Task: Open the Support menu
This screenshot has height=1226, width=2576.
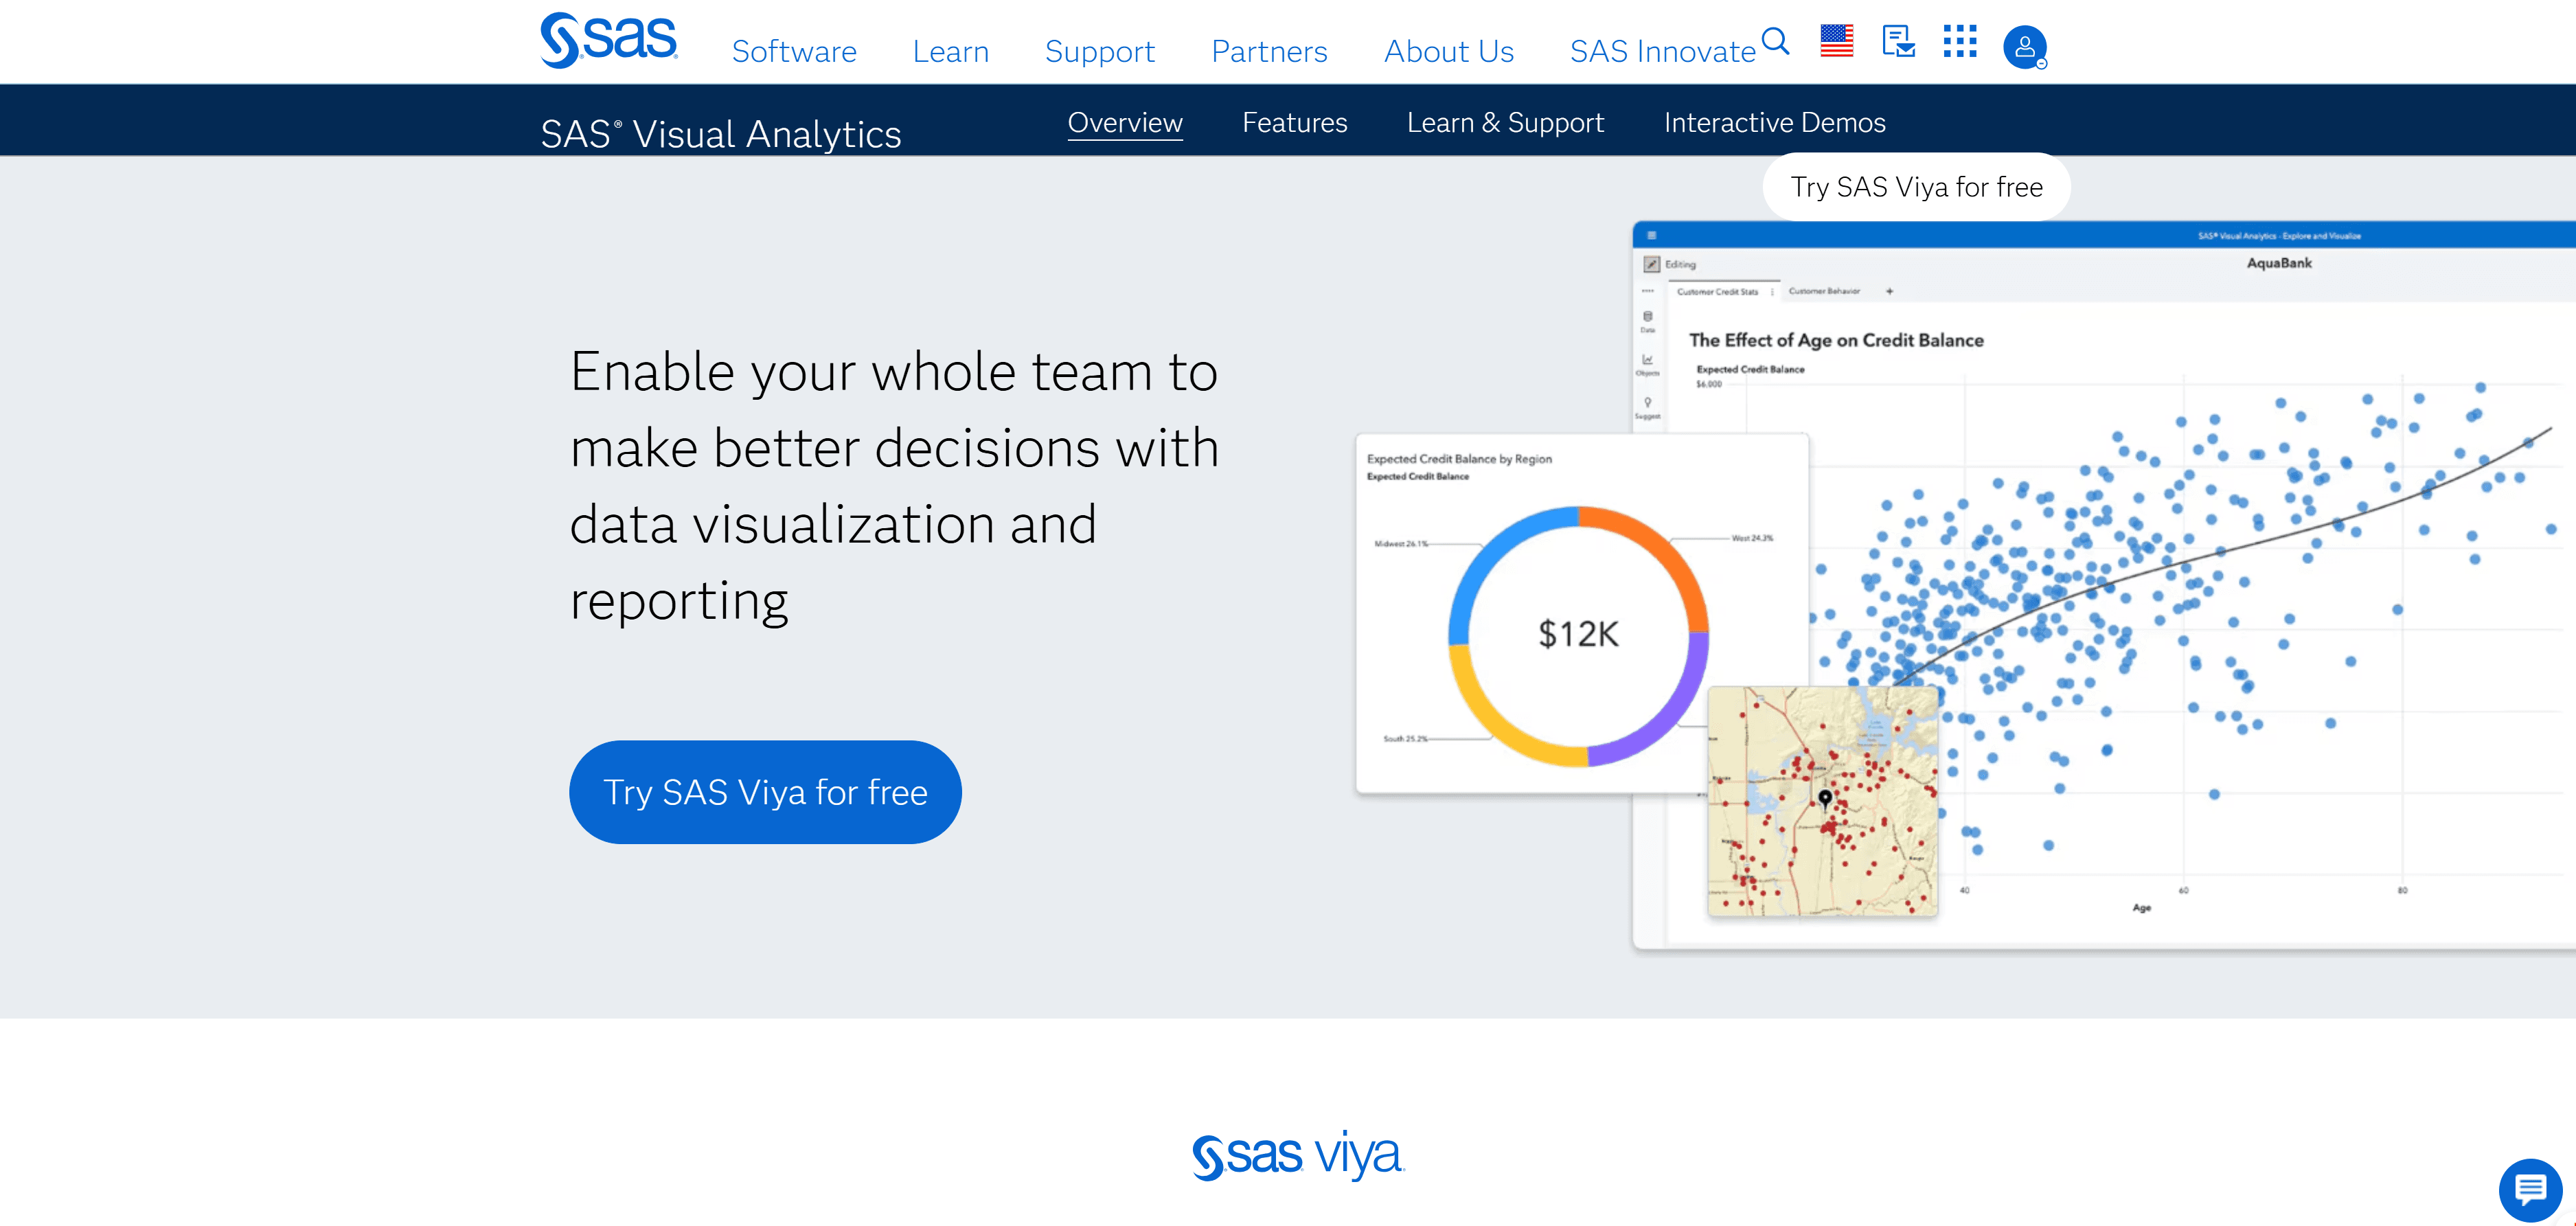Action: (x=1100, y=51)
